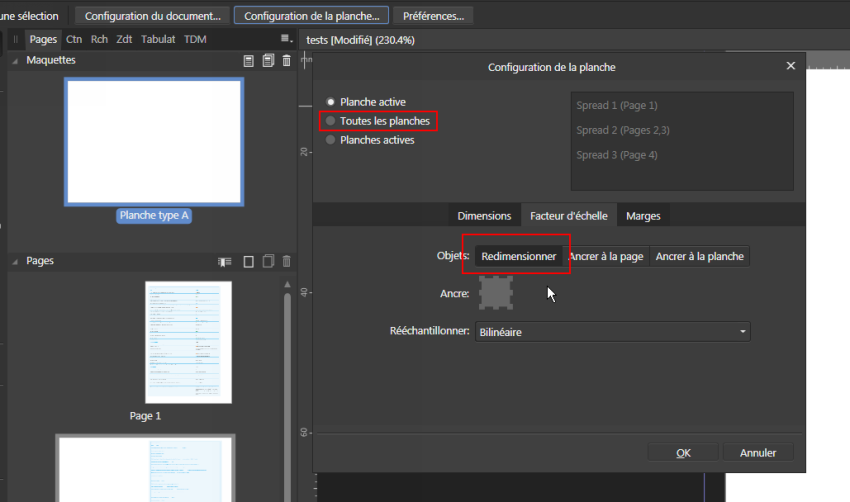Click the add master page icon in Maquettes
The width and height of the screenshot is (850, 502).
click(x=249, y=61)
